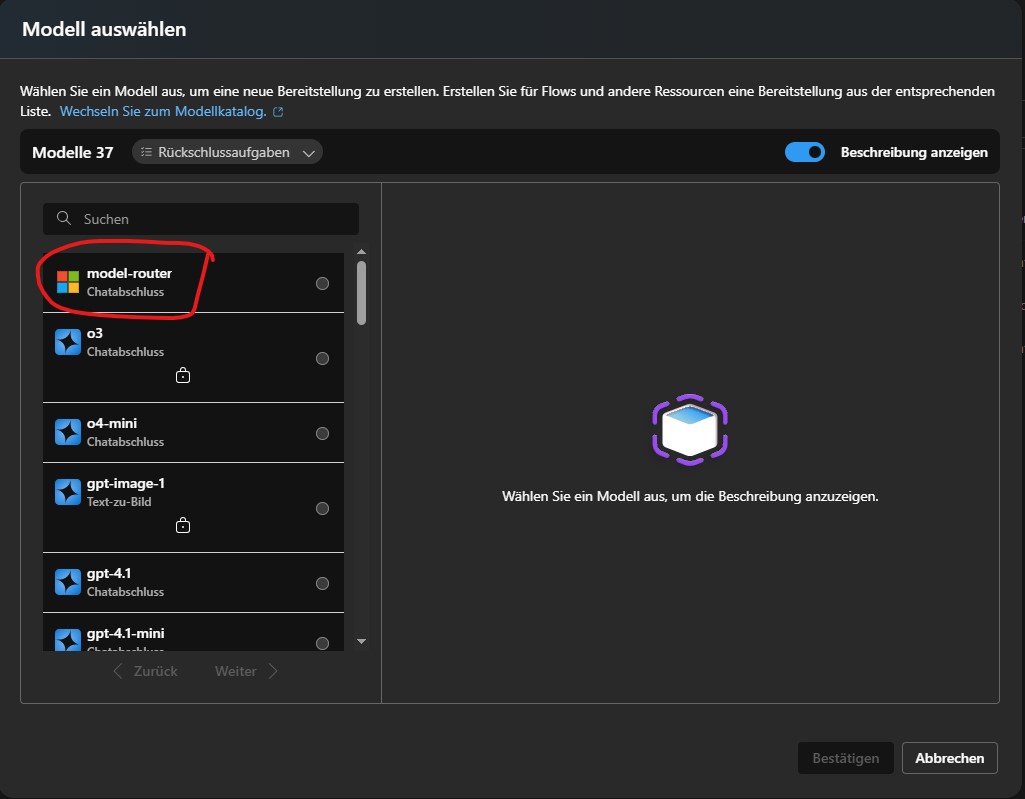Click the Text-zu-Bild label
This screenshot has height=799, width=1025.
coord(119,502)
